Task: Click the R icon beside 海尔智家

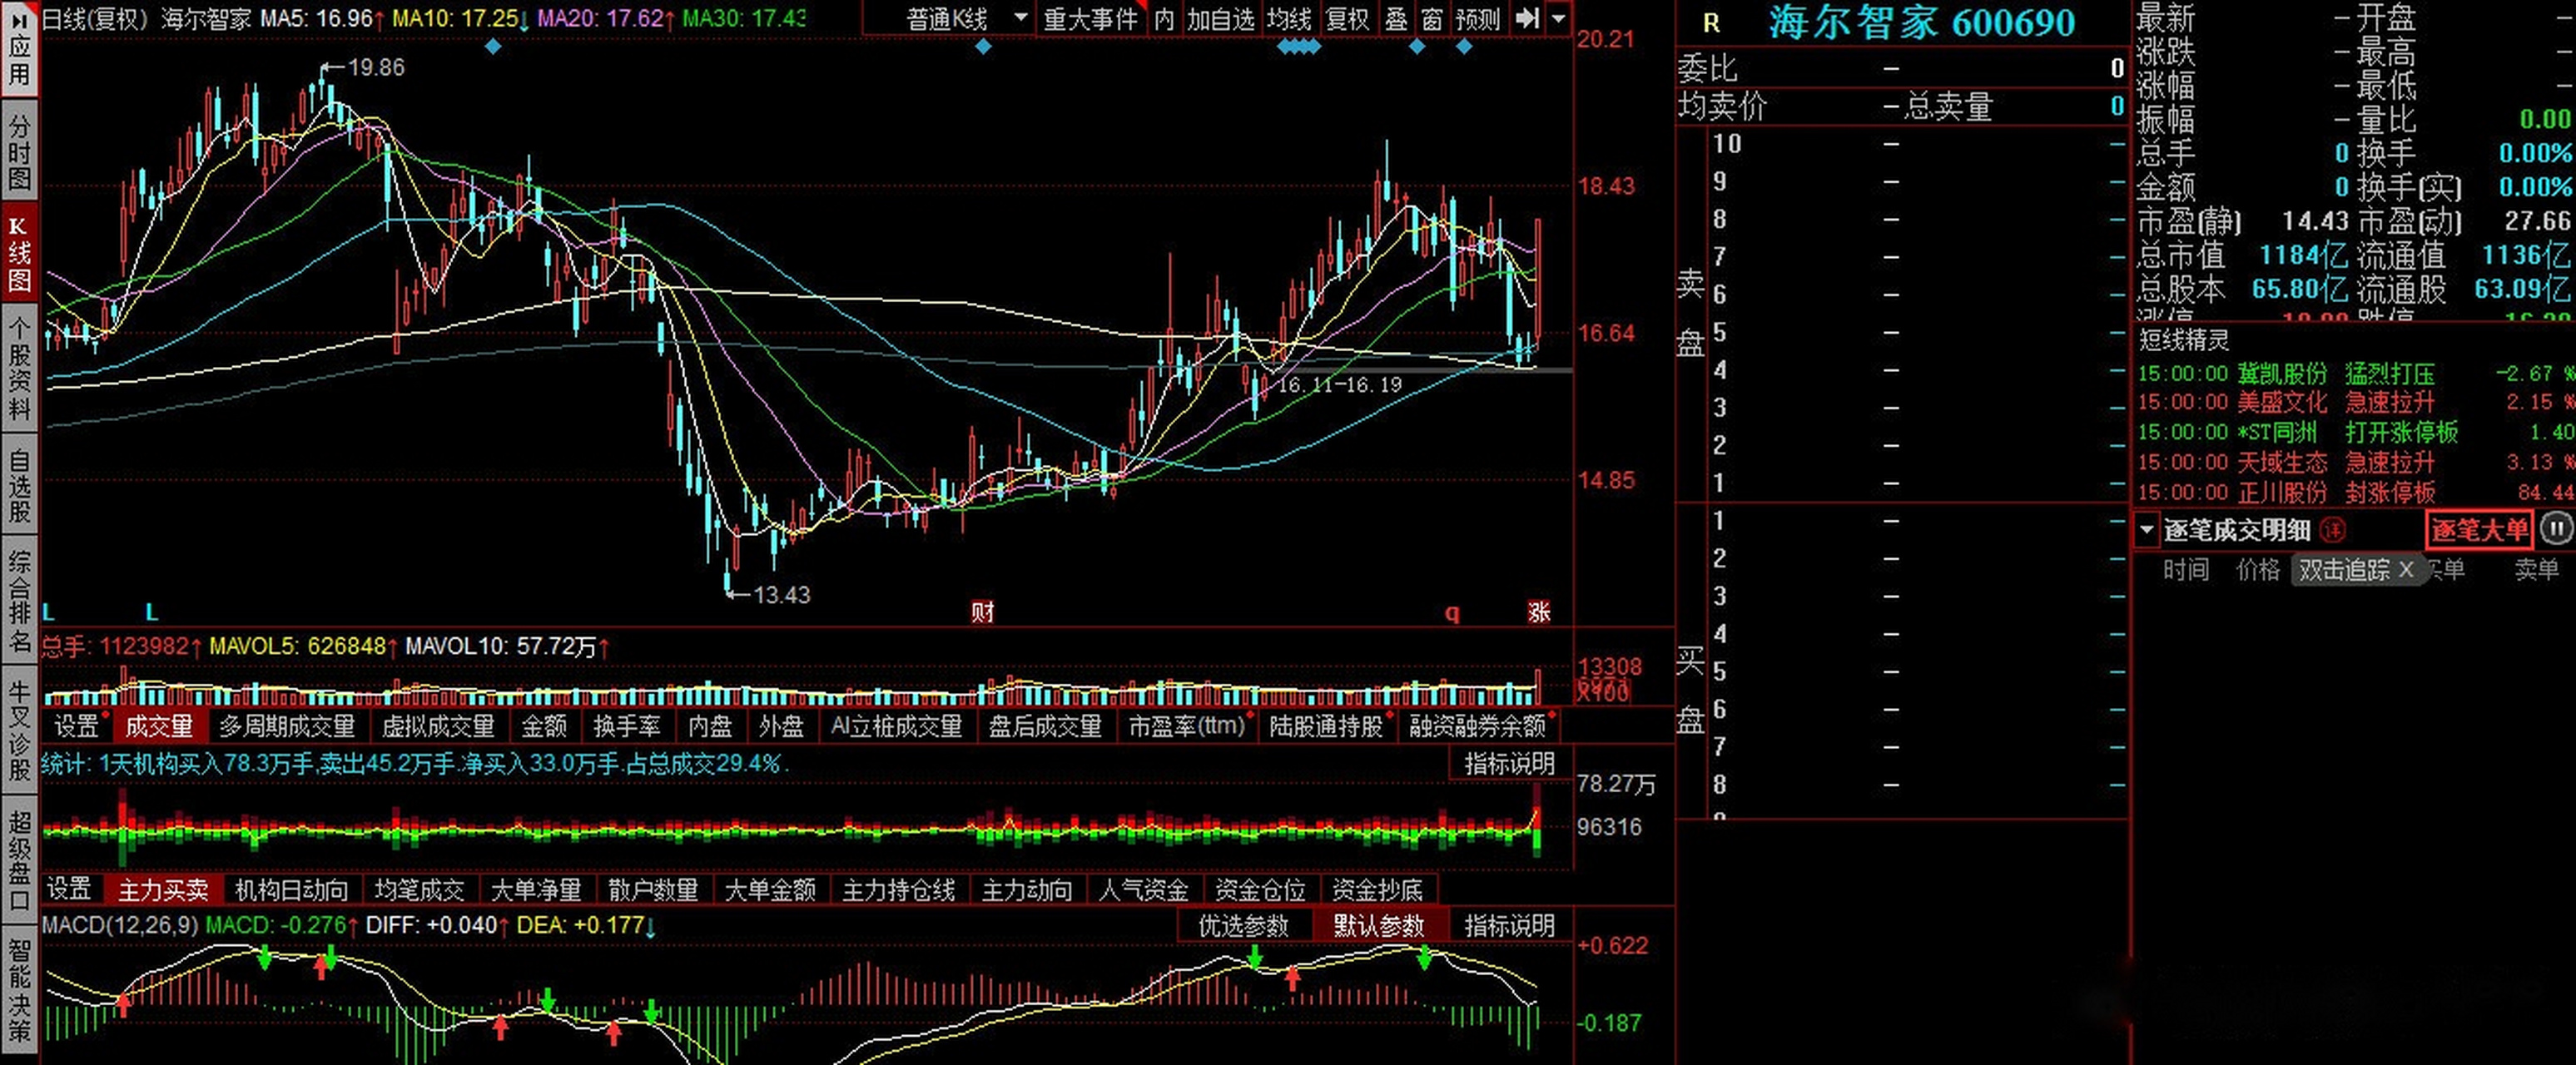Action: tap(1712, 24)
